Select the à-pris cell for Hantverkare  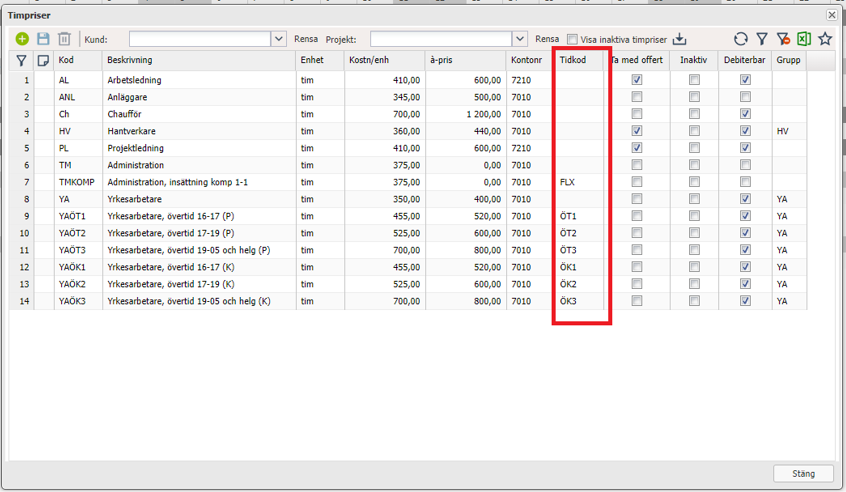click(x=465, y=131)
